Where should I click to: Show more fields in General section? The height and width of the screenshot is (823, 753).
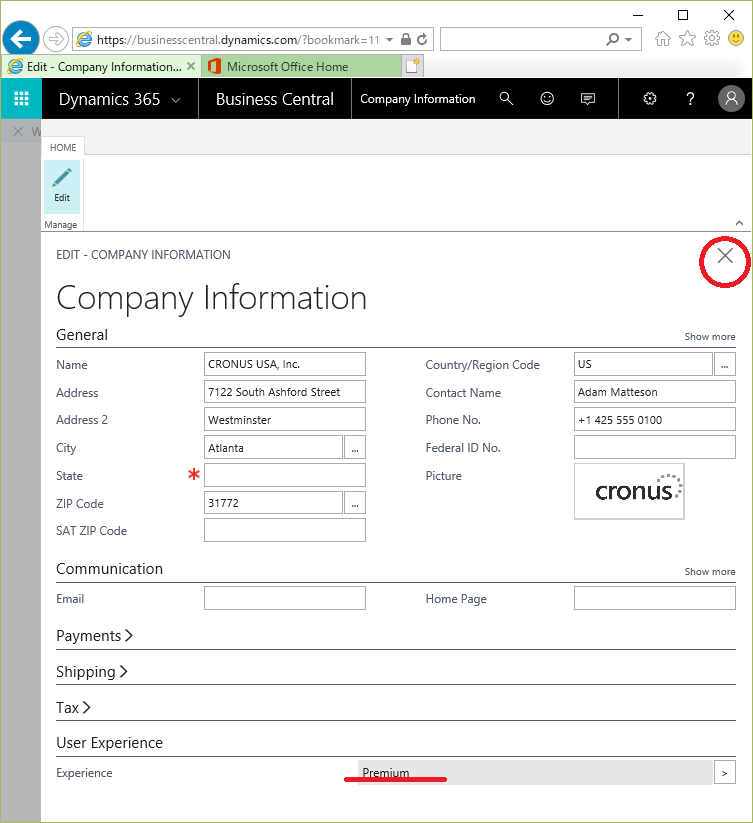click(x=709, y=336)
